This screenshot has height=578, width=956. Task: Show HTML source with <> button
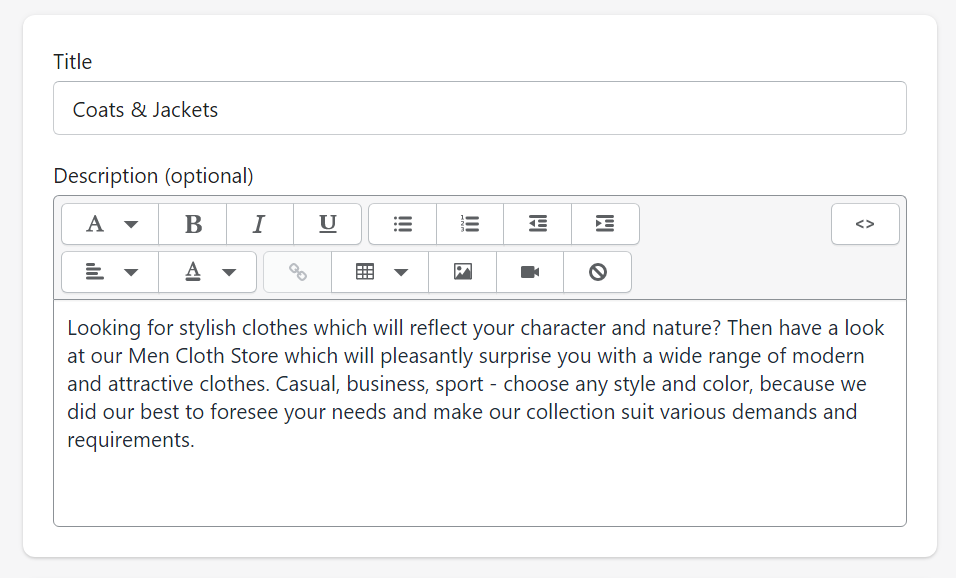coord(865,224)
